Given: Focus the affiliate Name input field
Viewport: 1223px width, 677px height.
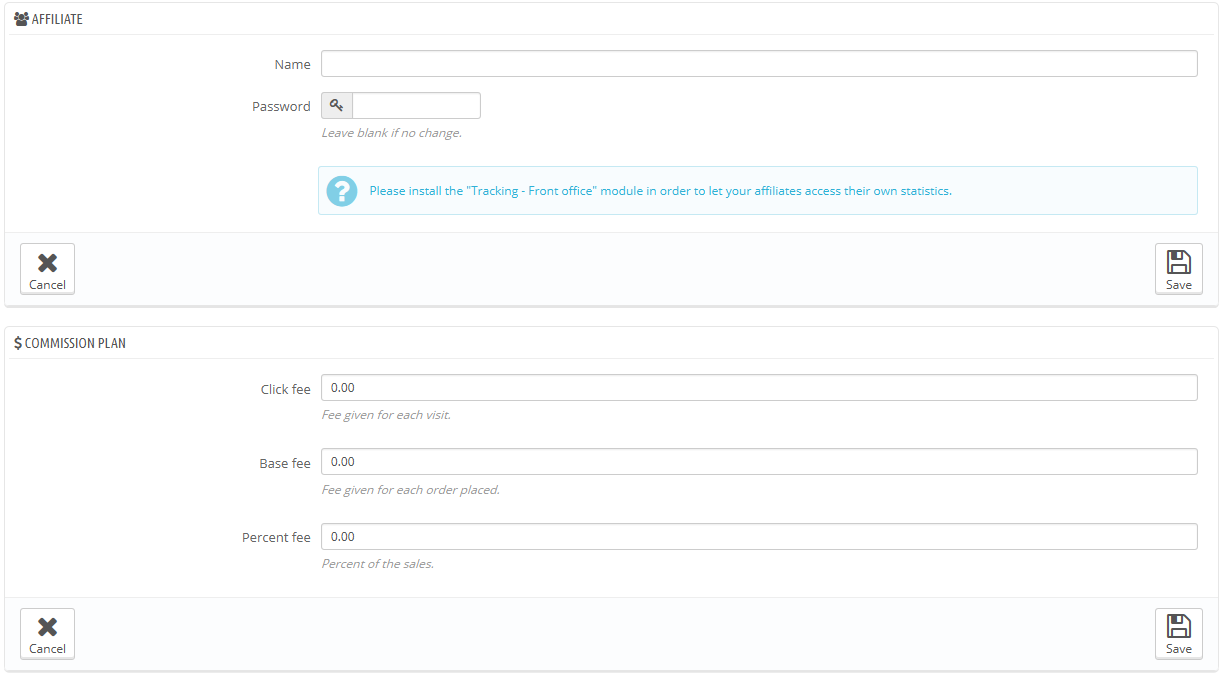Looking at the screenshot, I should [x=759, y=64].
